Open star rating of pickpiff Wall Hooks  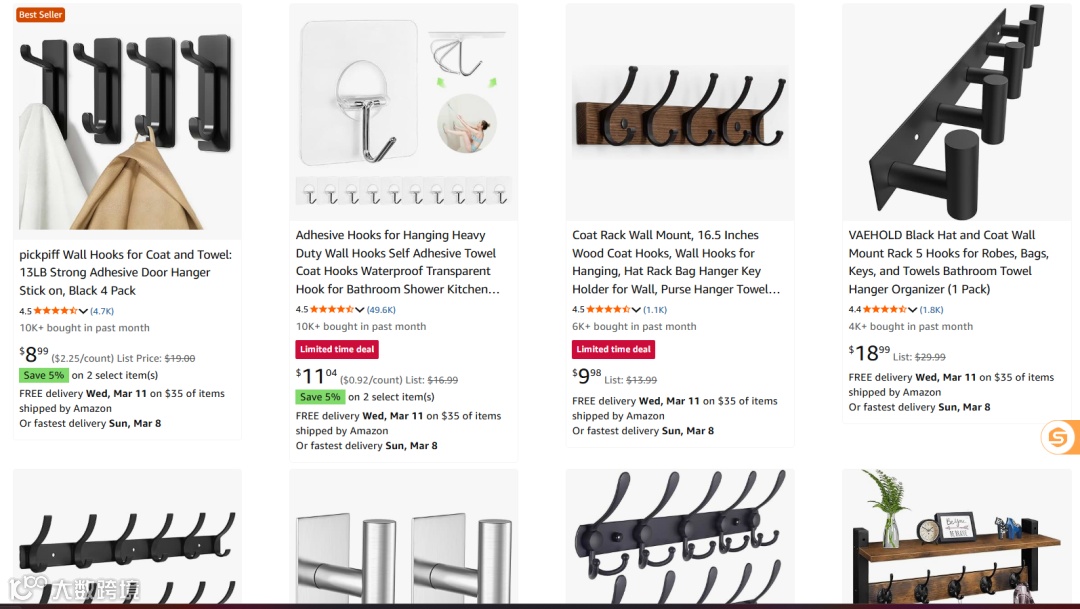tap(55, 311)
